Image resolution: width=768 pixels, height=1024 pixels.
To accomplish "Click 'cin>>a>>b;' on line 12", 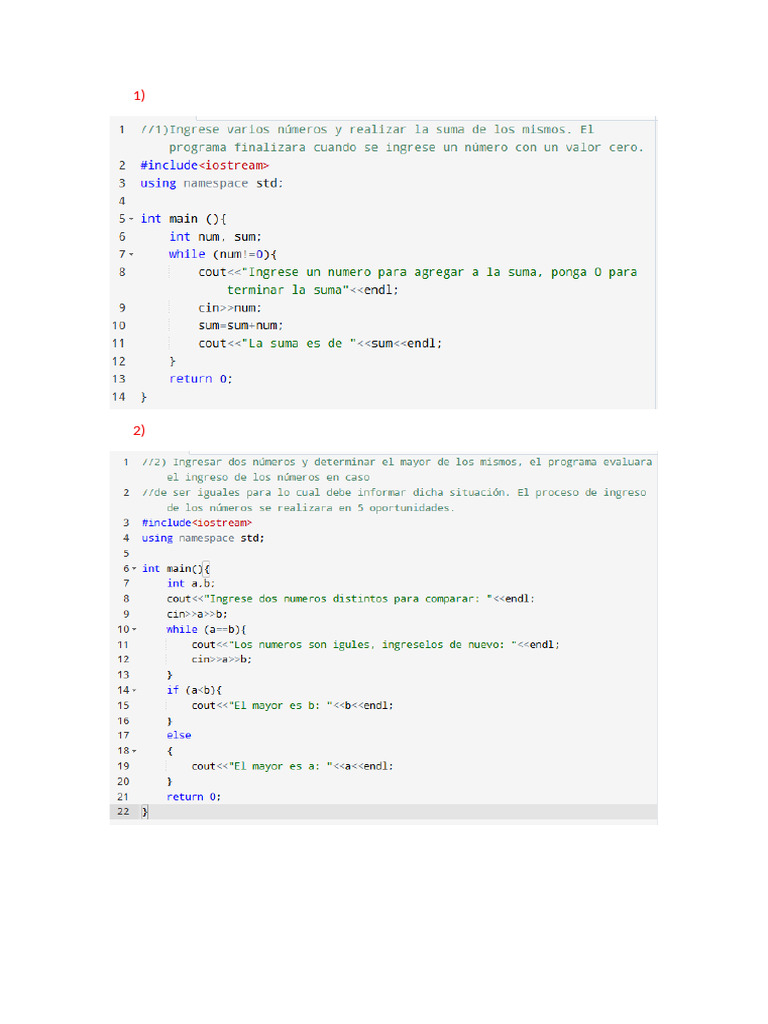I will coord(221,660).
